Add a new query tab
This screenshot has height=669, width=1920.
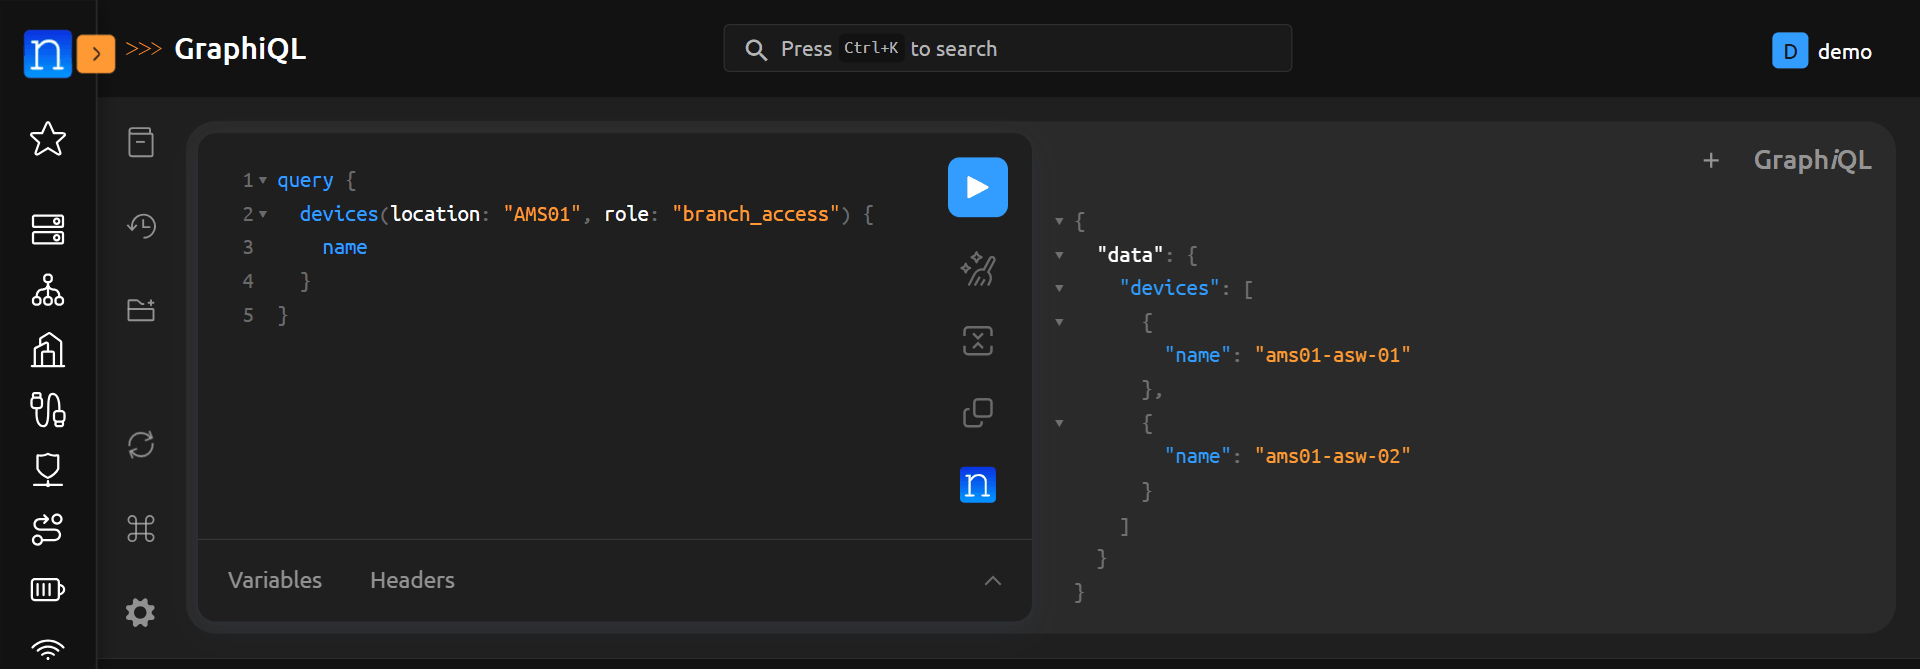pyautogui.click(x=1711, y=160)
